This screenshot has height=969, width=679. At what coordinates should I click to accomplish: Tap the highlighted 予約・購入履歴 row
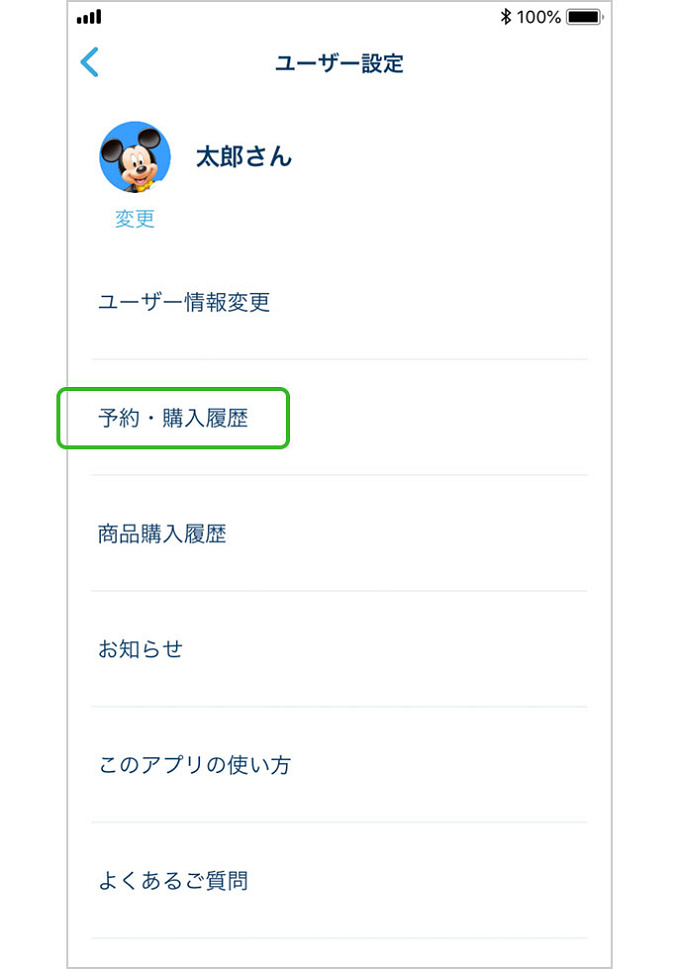[x=172, y=419]
